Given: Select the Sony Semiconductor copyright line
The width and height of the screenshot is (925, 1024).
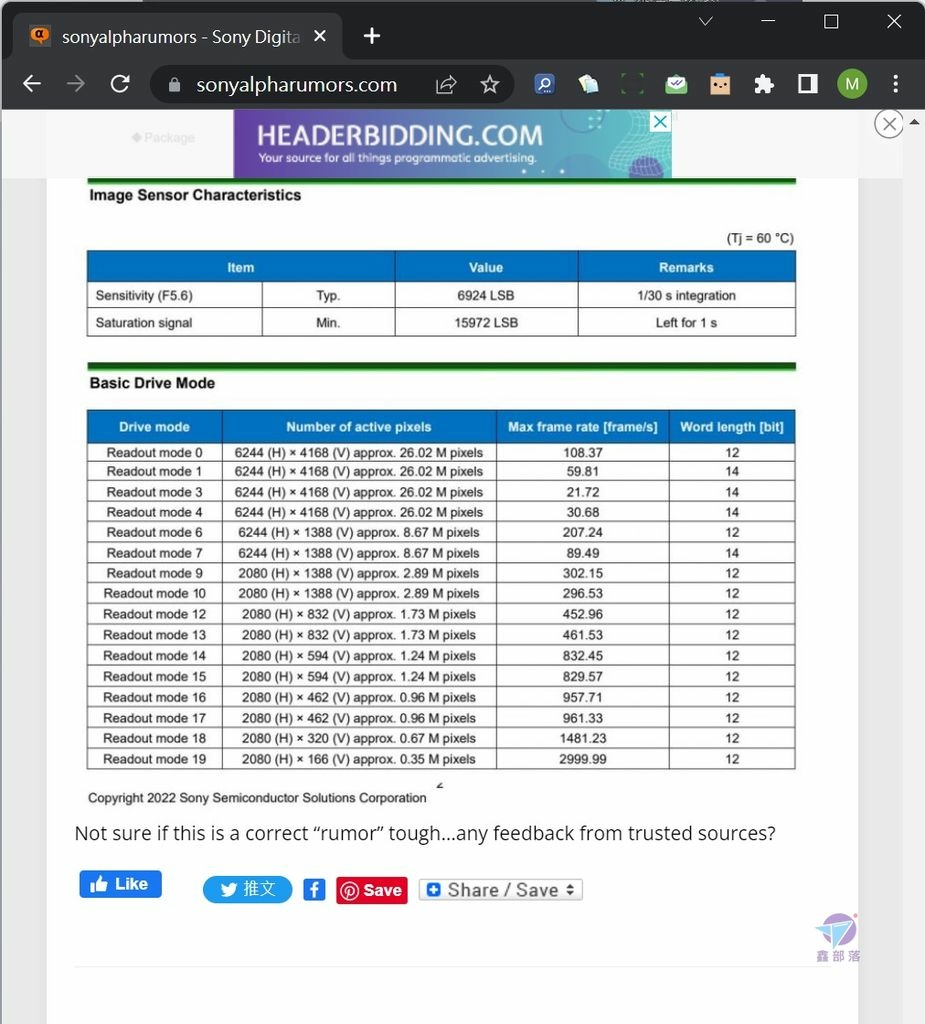Looking at the screenshot, I should [257, 798].
